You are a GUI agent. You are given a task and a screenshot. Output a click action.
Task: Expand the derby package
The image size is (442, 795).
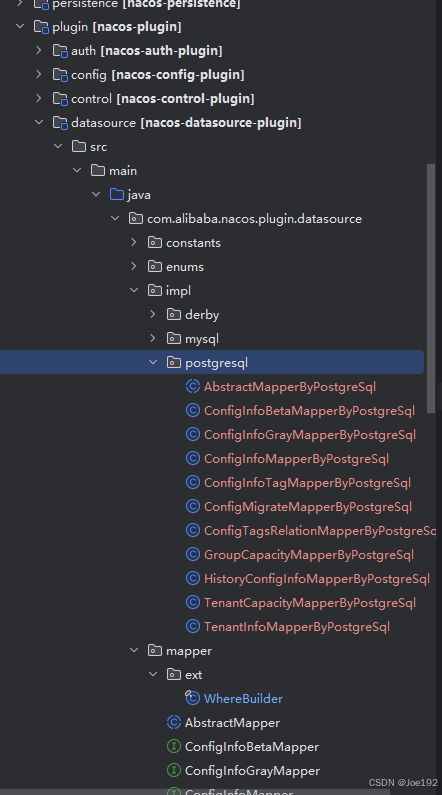tap(153, 314)
